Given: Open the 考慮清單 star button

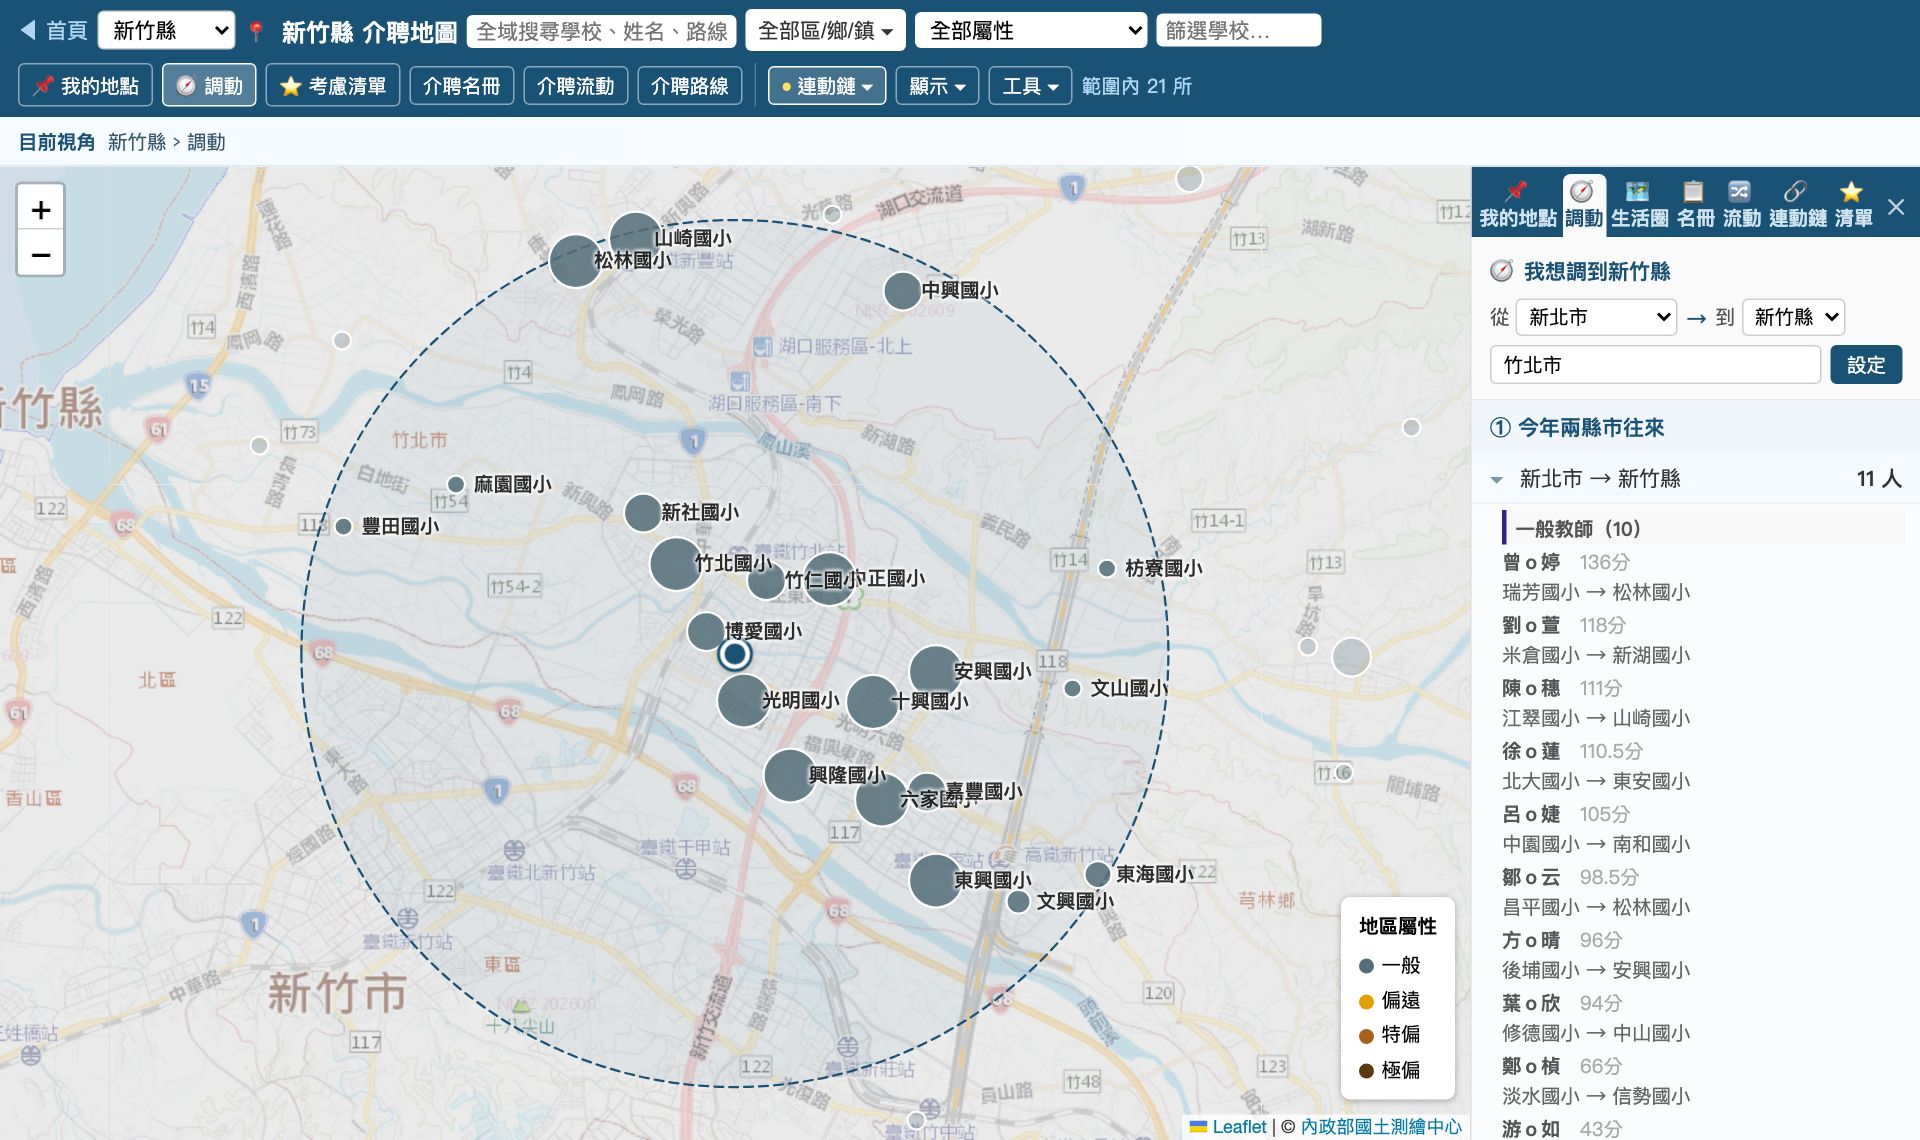Looking at the screenshot, I should coord(333,86).
